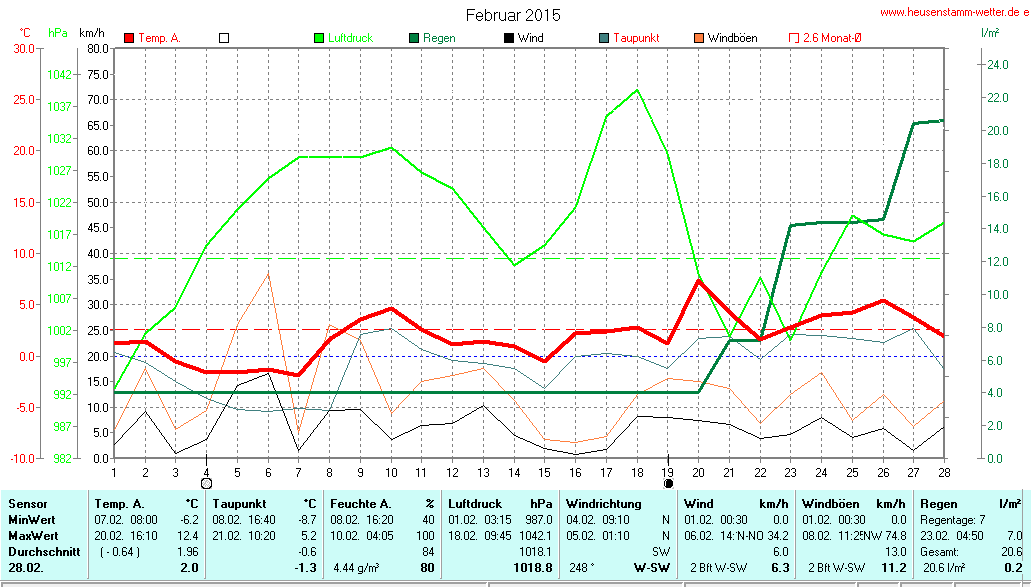Click the MaxWert row label
The height and width of the screenshot is (587, 1034).
34,535
